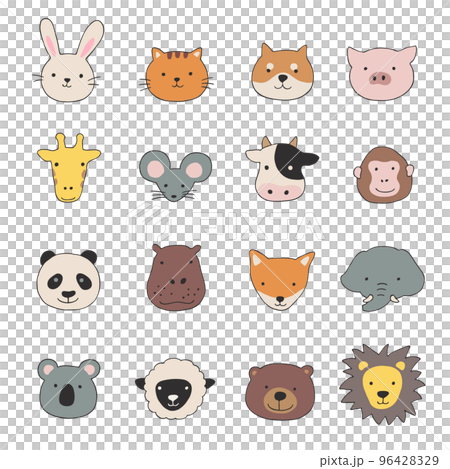Select the brown bear face

[x=280, y=392]
